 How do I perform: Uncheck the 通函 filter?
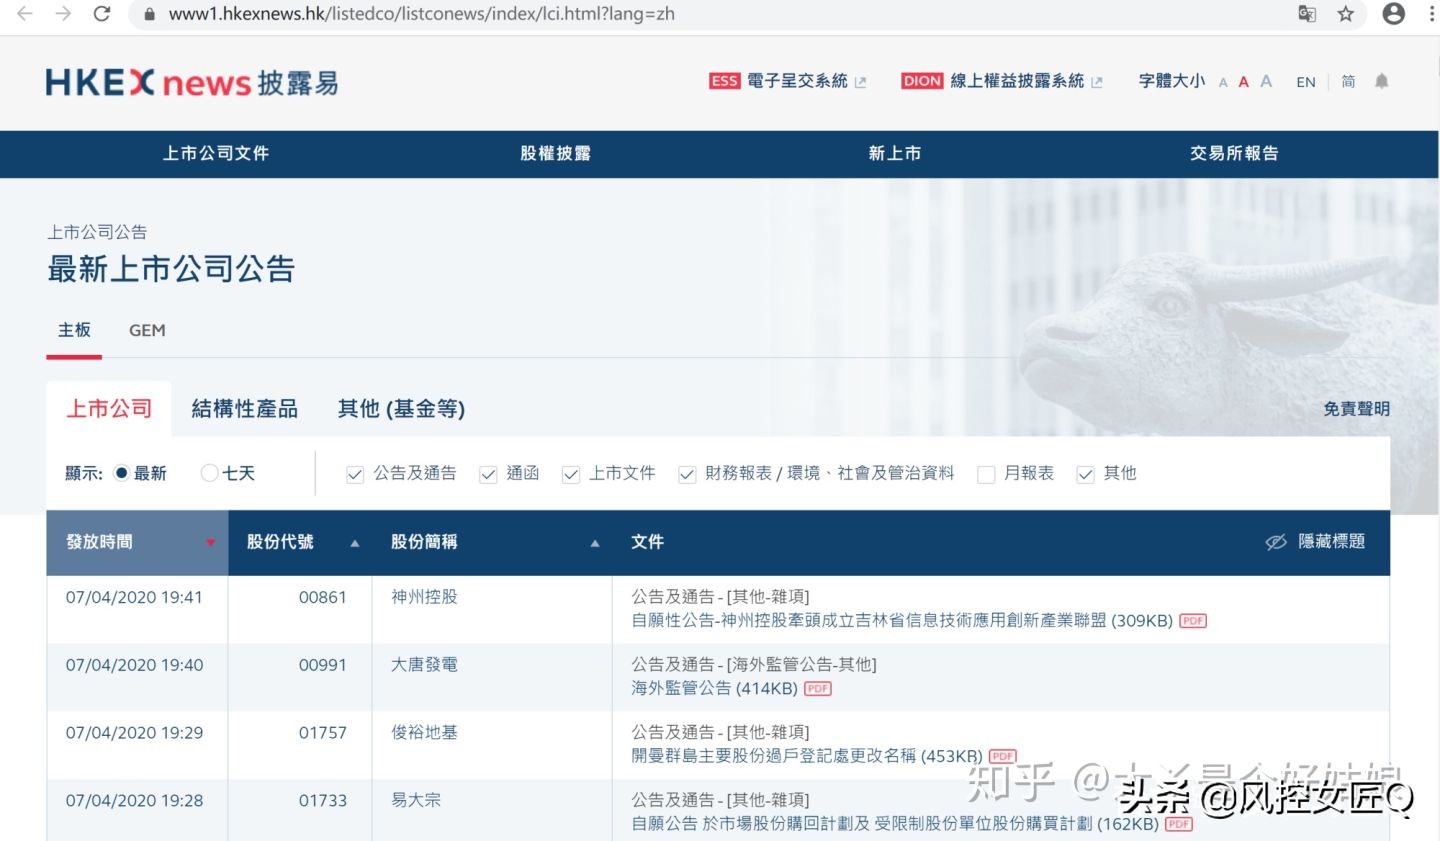click(x=488, y=473)
